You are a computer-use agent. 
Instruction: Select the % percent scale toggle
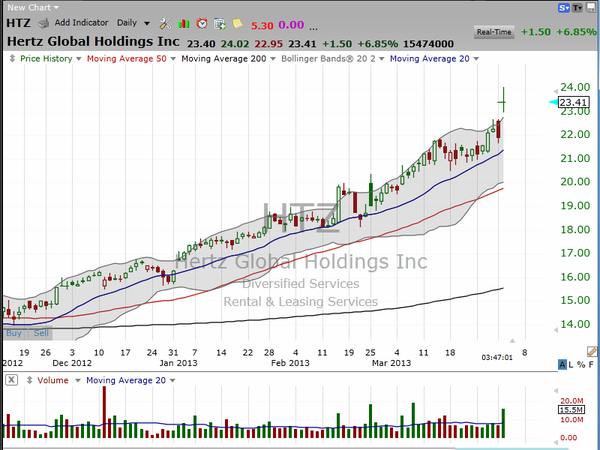pyautogui.click(x=581, y=364)
